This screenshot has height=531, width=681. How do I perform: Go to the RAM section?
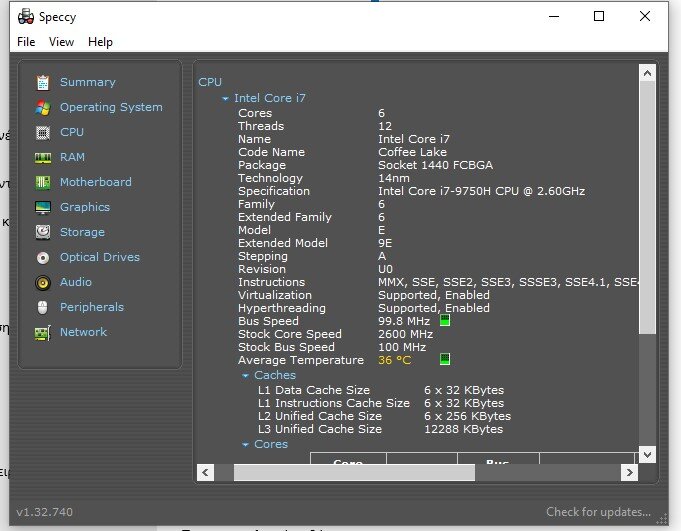(x=72, y=157)
